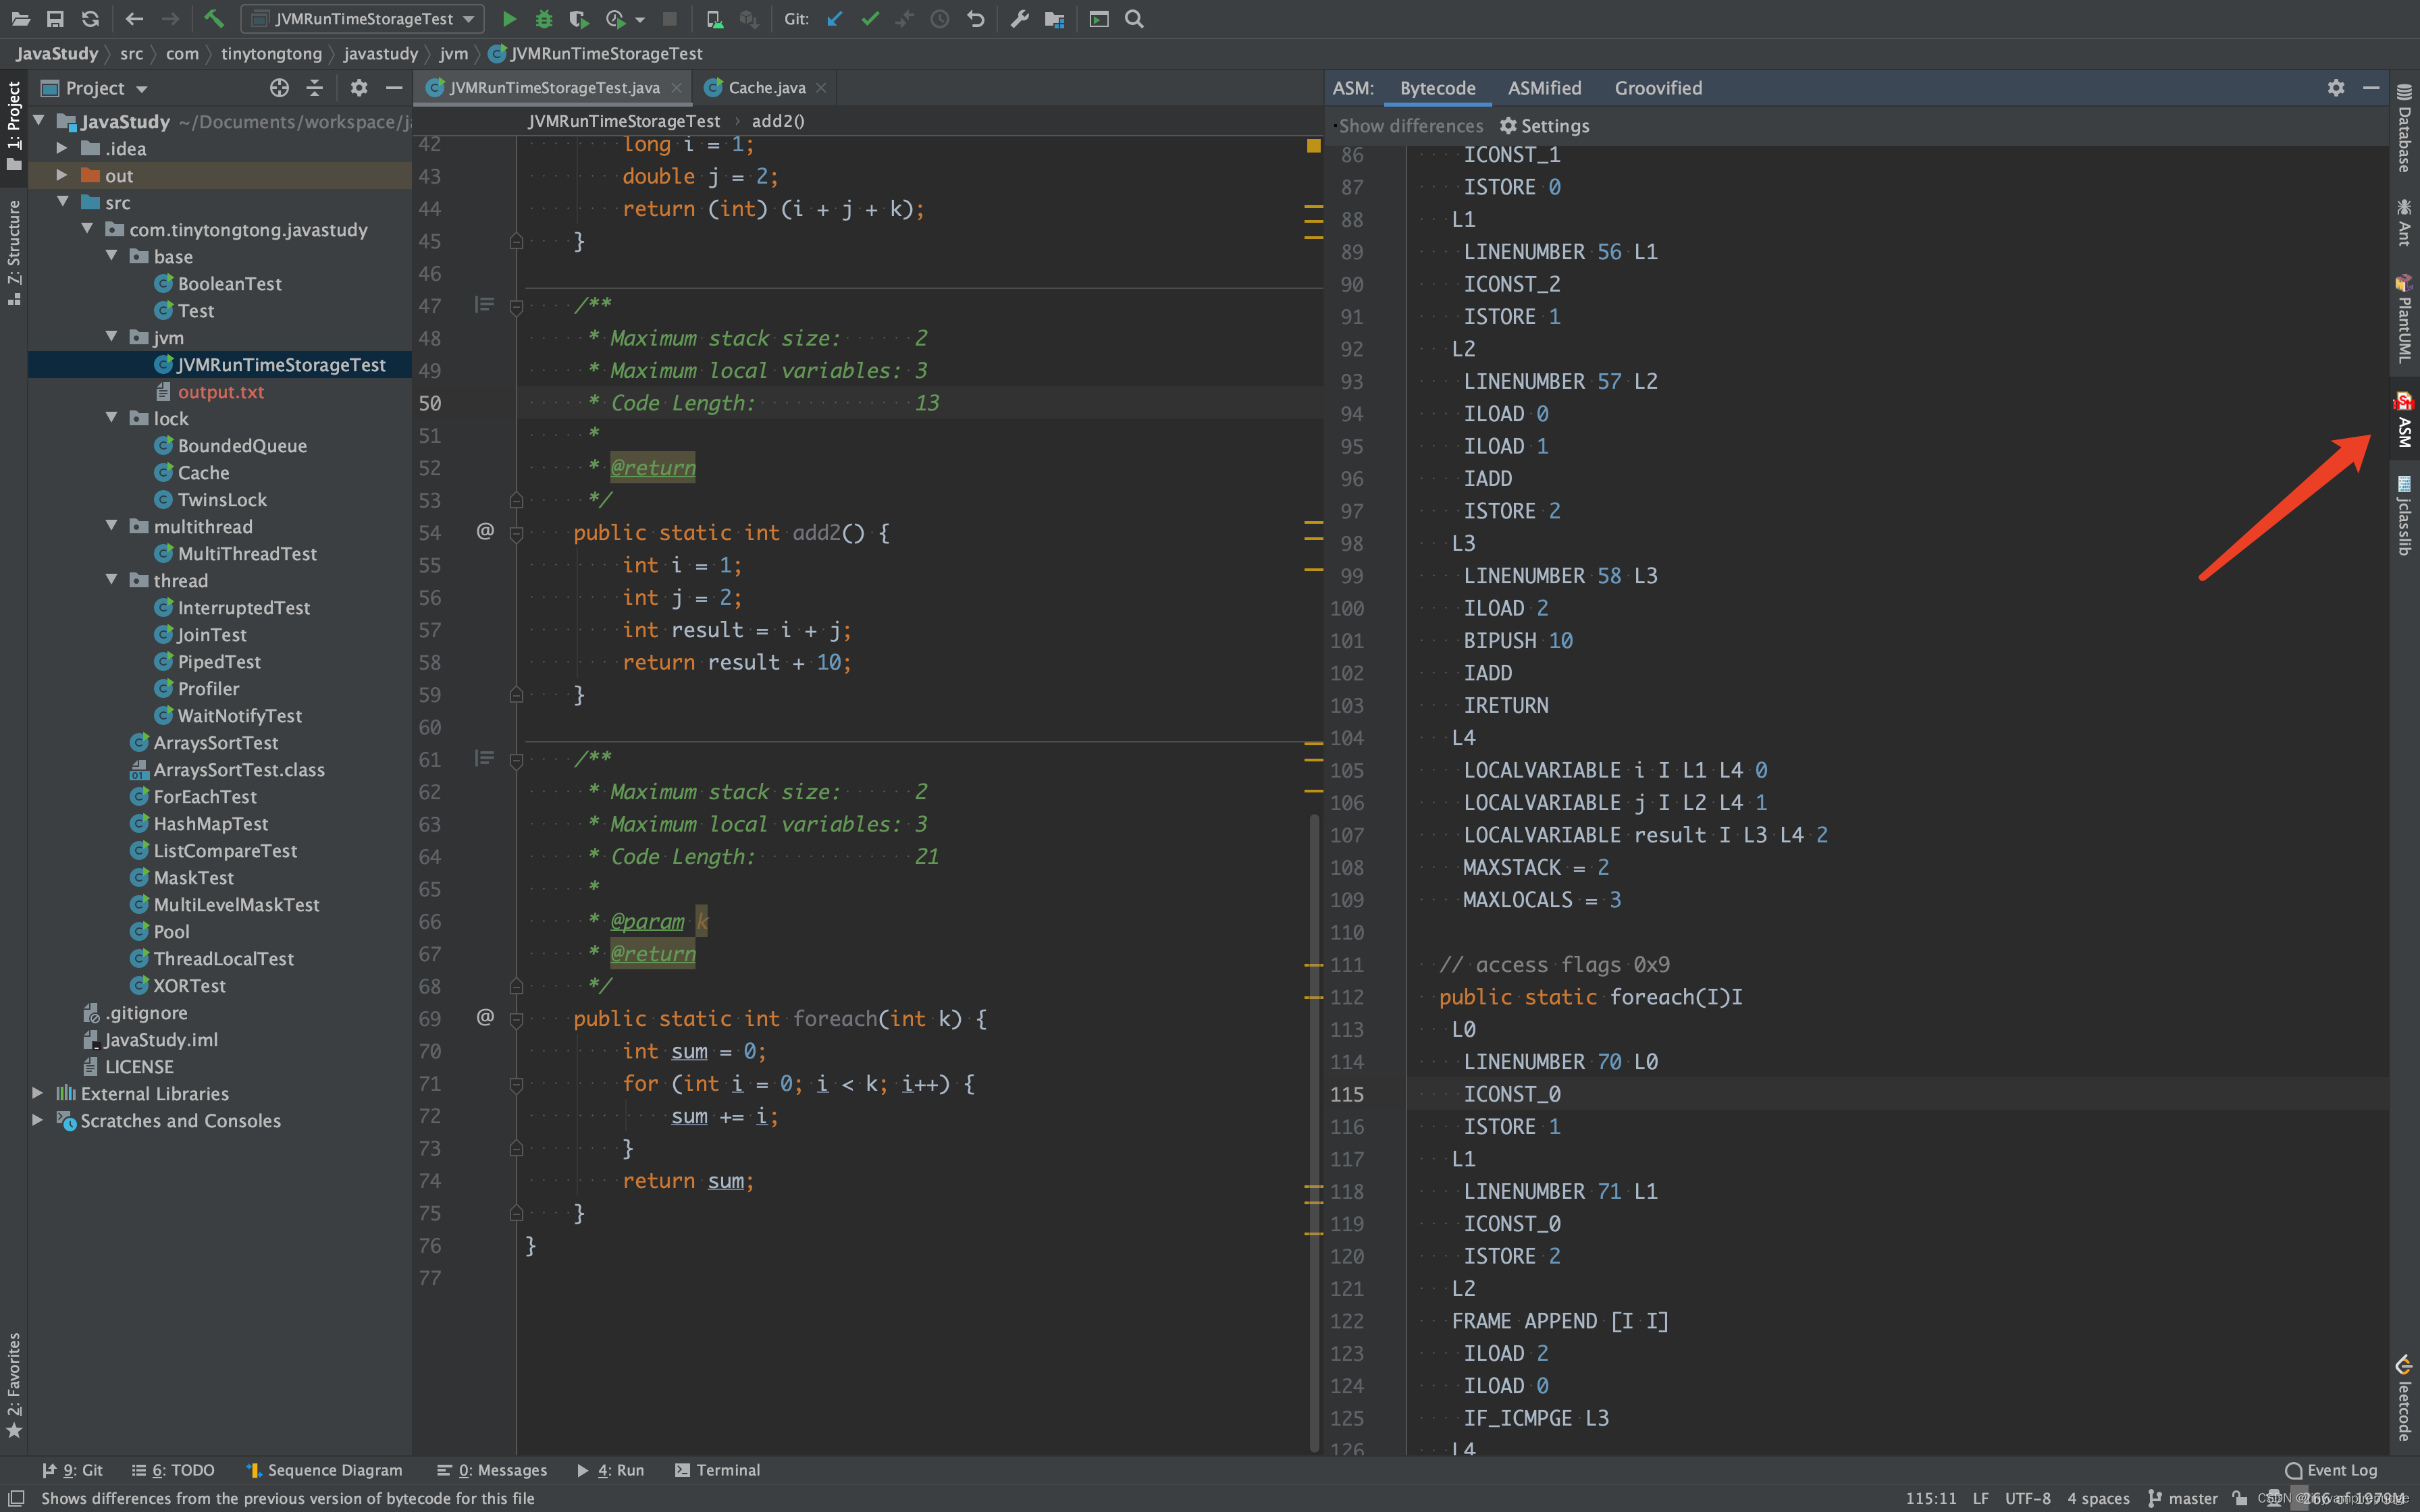
Task: Click the Debug bug icon
Action: click(x=543, y=19)
